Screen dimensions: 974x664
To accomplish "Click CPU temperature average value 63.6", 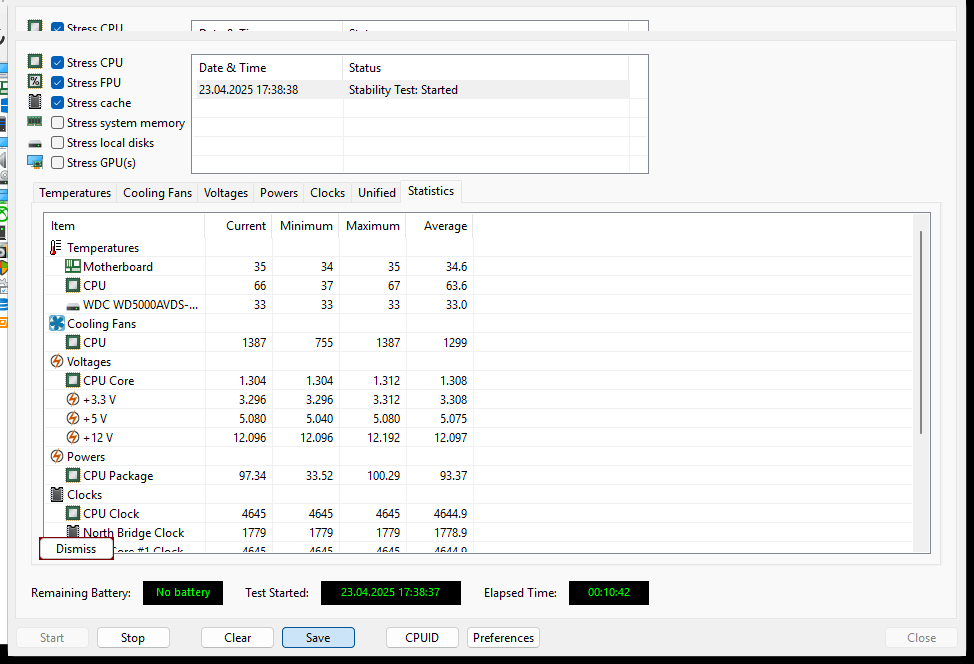I will [x=456, y=286].
